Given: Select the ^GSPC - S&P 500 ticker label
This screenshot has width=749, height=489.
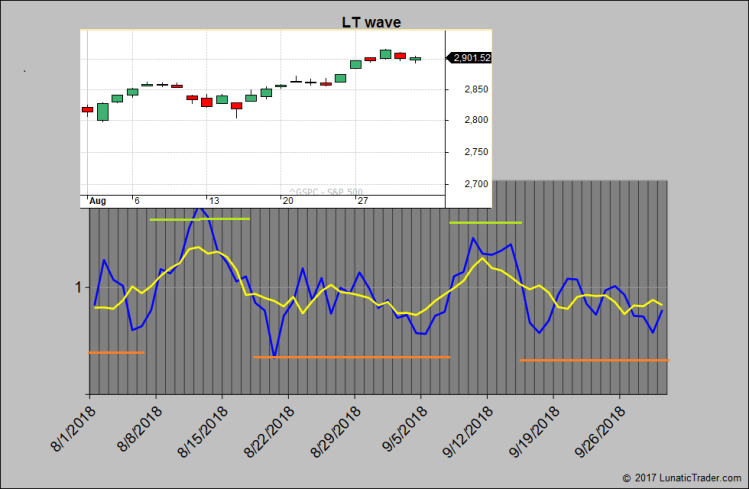Looking at the screenshot, I should click(x=327, y=191).
